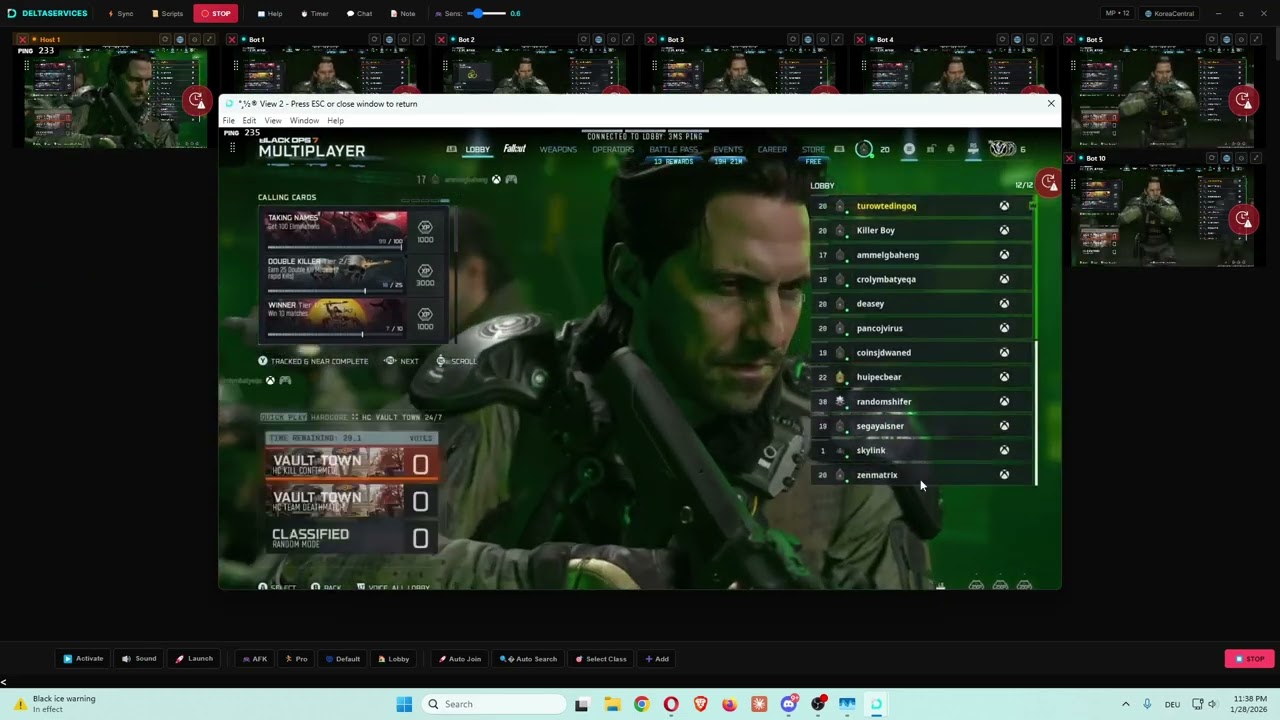Open File Explorer from the taskbar

point(612,704)
